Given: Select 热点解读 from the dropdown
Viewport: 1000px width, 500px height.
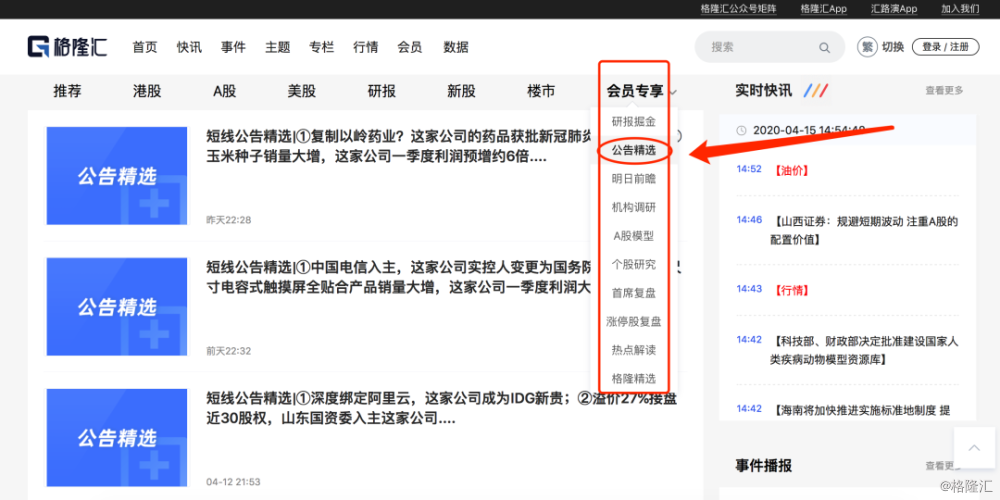Looking at the screenshot, I should tap(633, 349).
